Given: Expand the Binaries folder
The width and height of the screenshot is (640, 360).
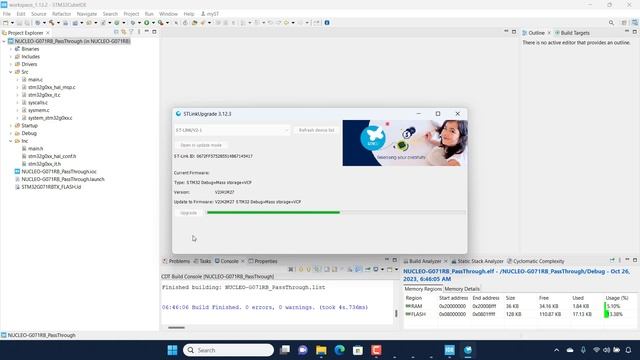Looking at the screenshot, I should click(11, 49).
